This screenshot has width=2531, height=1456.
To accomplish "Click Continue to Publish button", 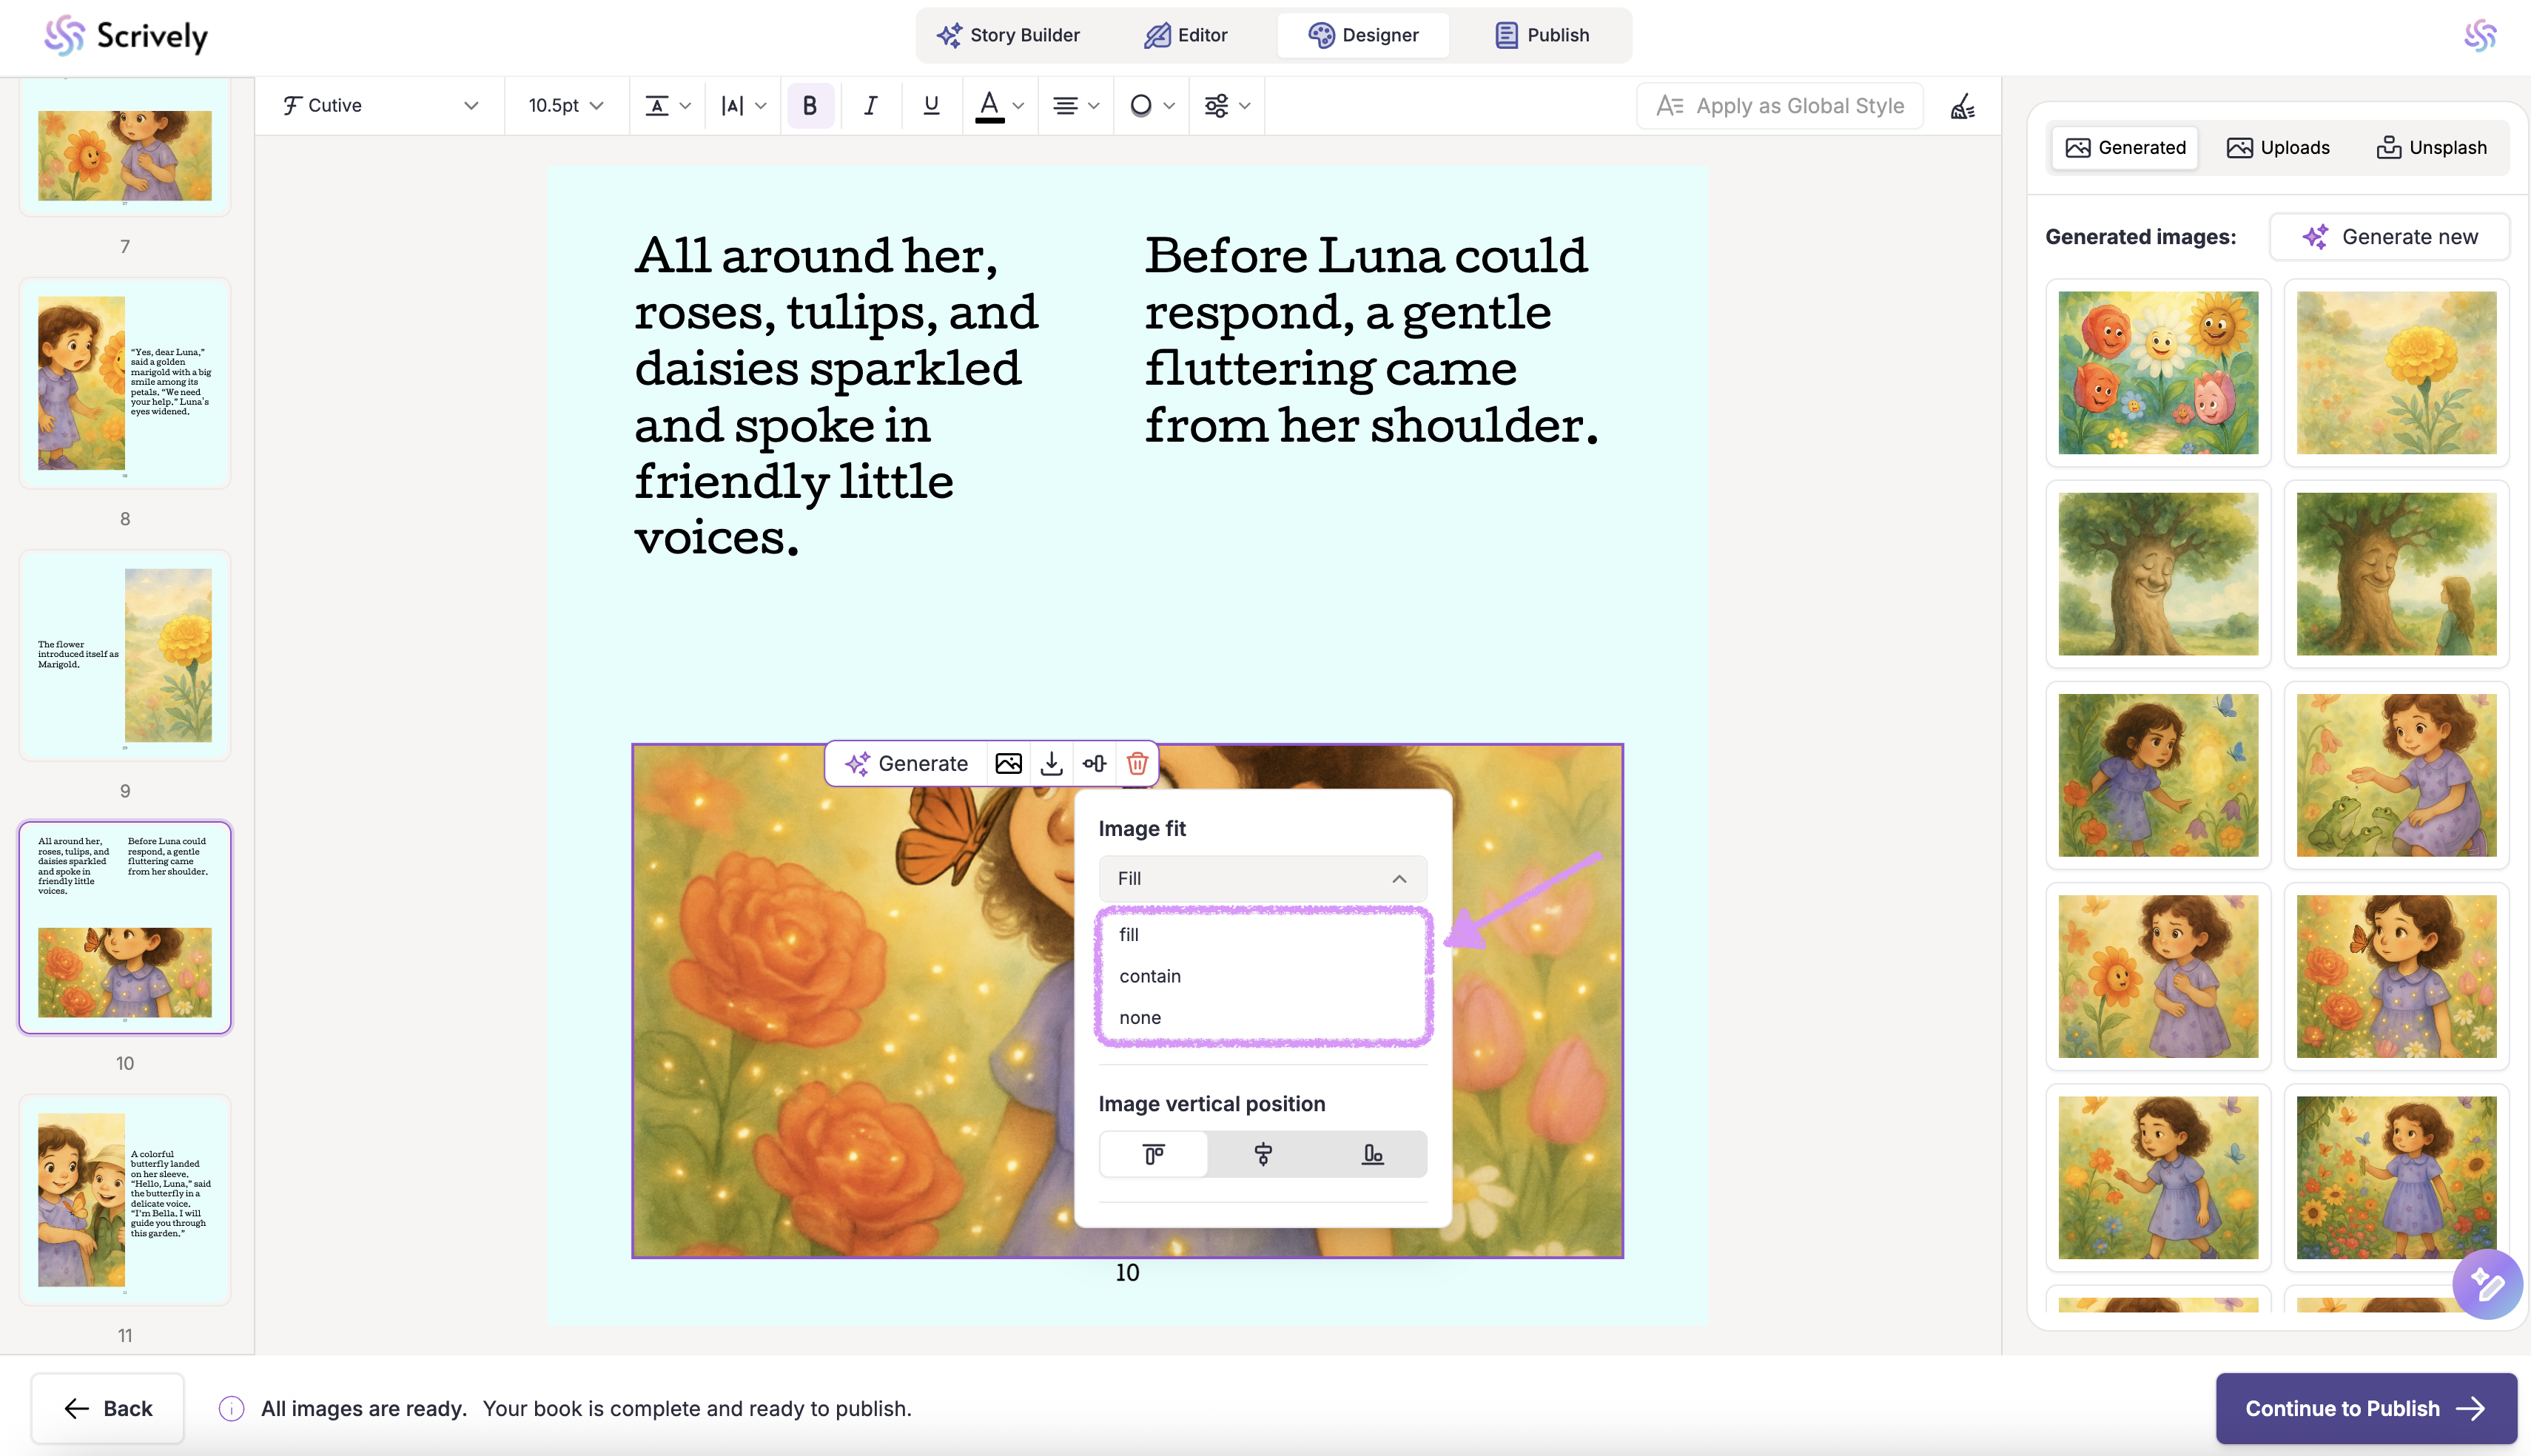I will coord(2365,1409).
